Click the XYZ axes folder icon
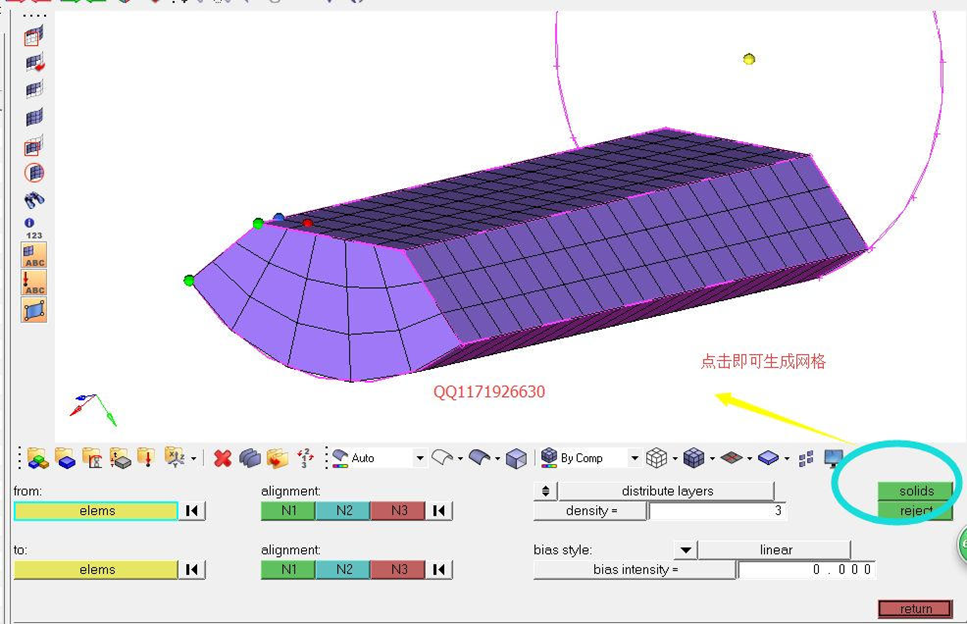This screenshot has width=967, height=624. pos(175,458)
